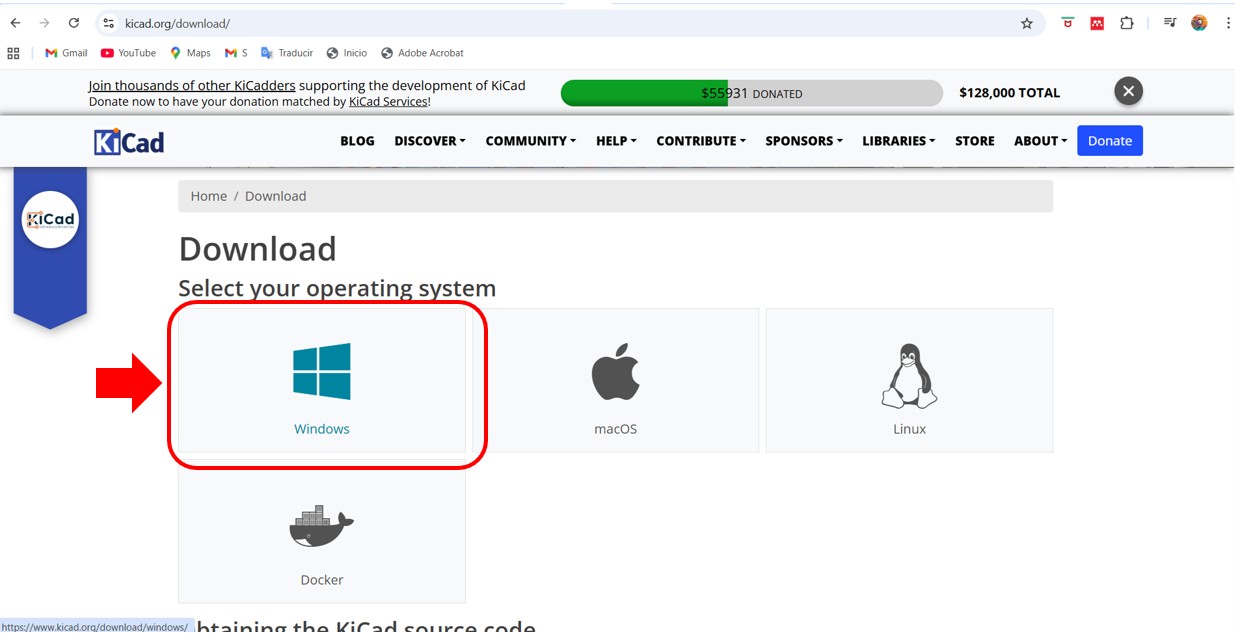This screenshot has width=1235, height=633.
Task: Reload the KiCad download page
Action: pyautogui.click(x=73, y=23)
